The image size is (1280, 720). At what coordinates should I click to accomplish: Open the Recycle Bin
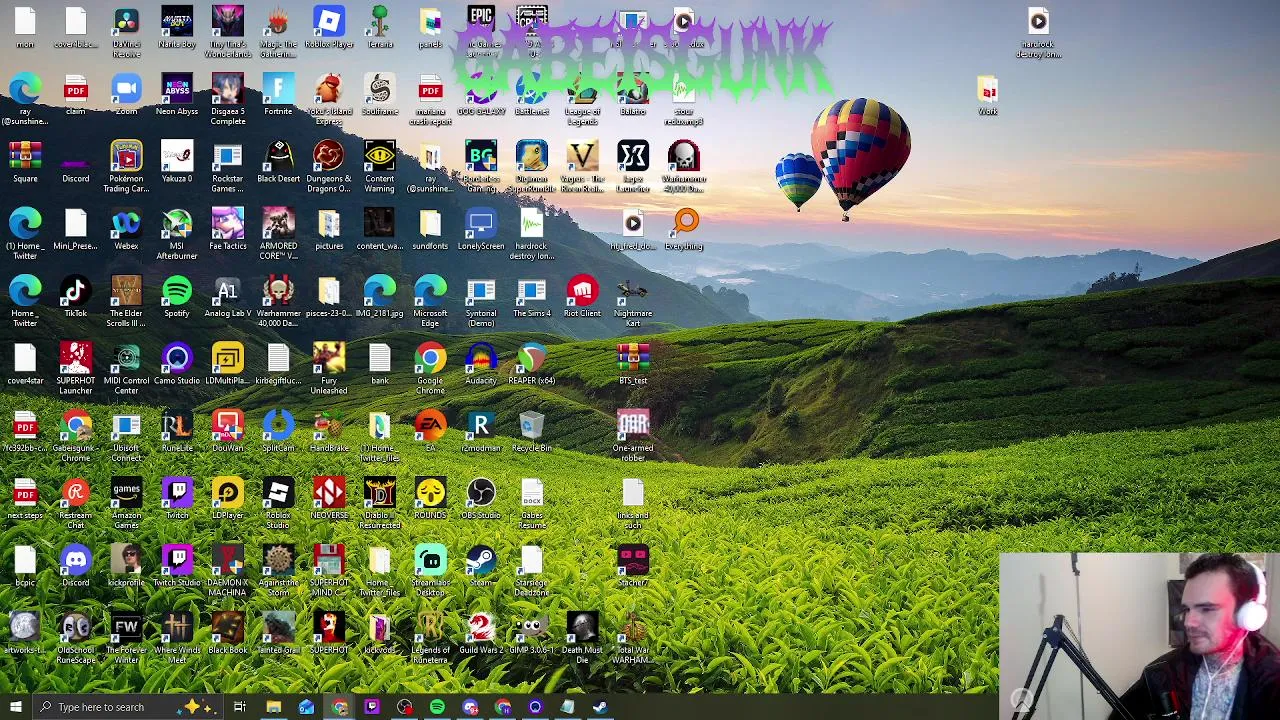pos(532,430)
